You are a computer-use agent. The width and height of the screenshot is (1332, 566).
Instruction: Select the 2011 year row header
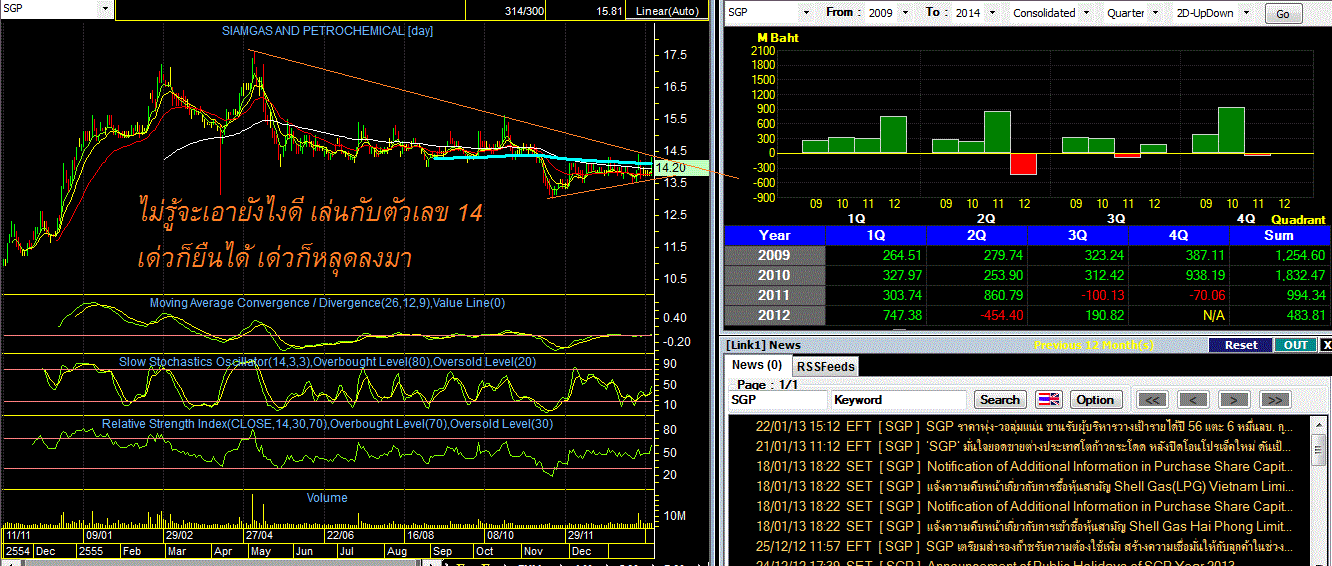tap(775, 295)
